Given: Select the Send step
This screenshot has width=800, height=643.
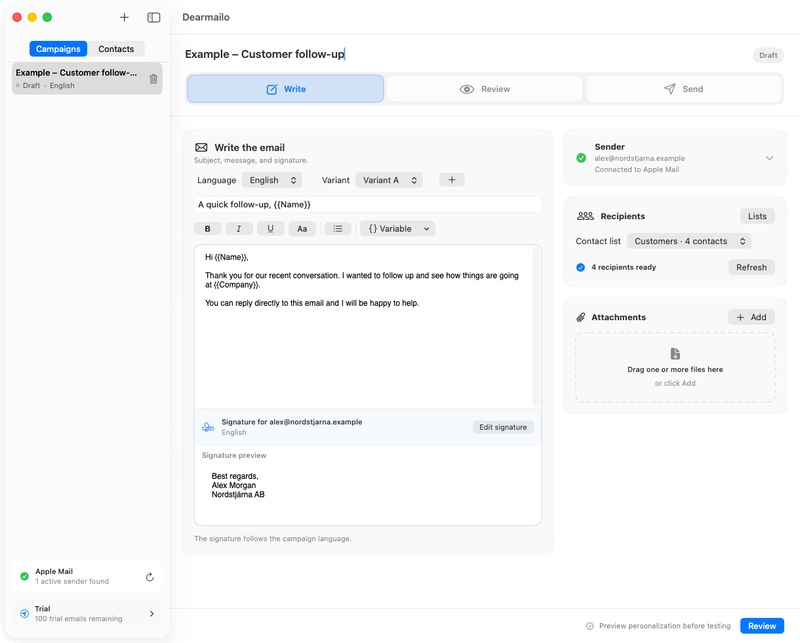Looking at the screenshot, I should (x=684, y=89).
